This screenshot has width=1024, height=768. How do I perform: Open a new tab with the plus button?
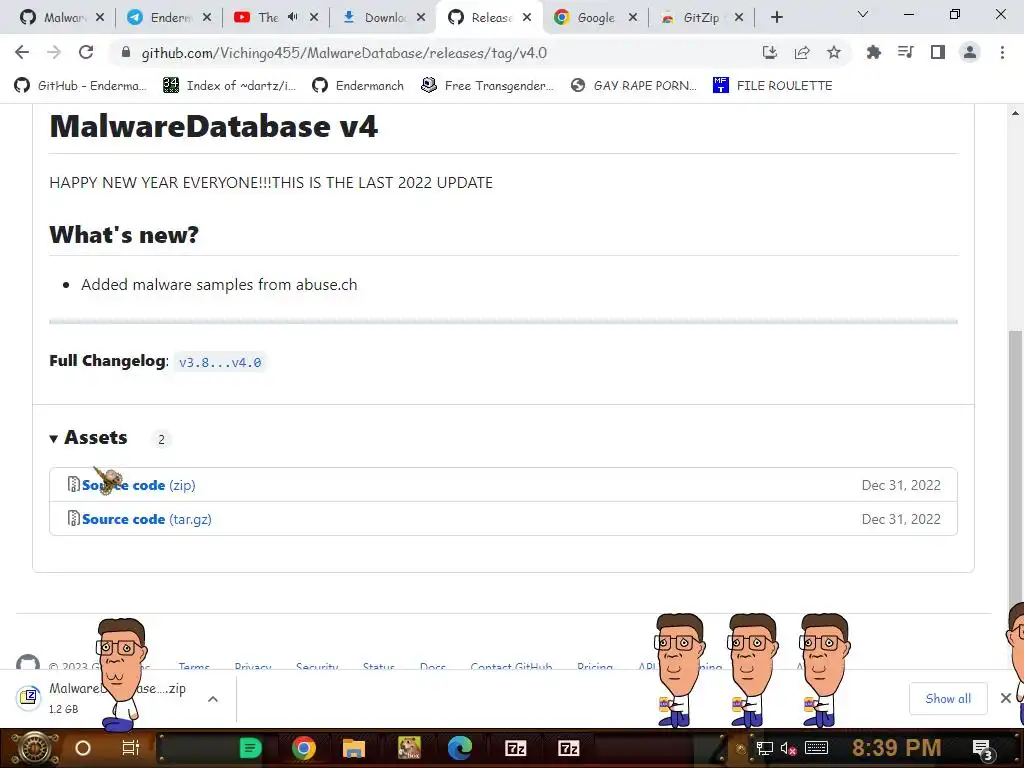[776, 17]
